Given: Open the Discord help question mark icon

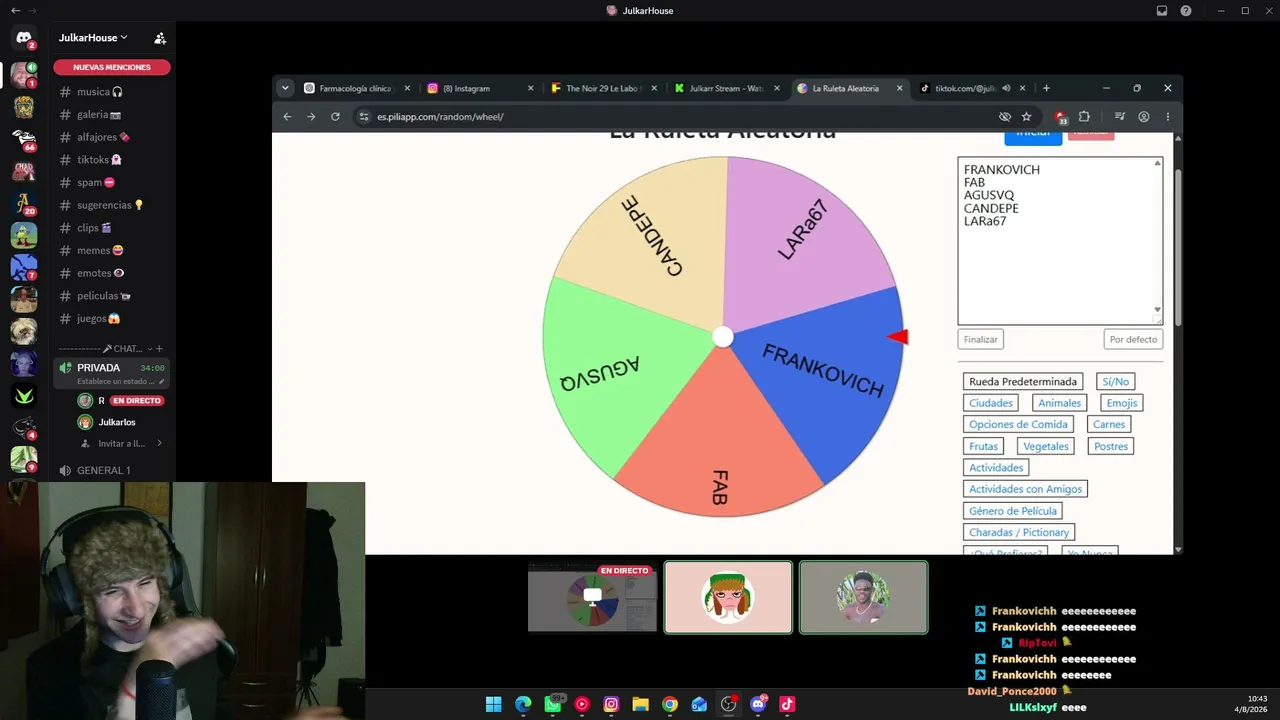Looking at the screenshot, I should click(1186, 11).
